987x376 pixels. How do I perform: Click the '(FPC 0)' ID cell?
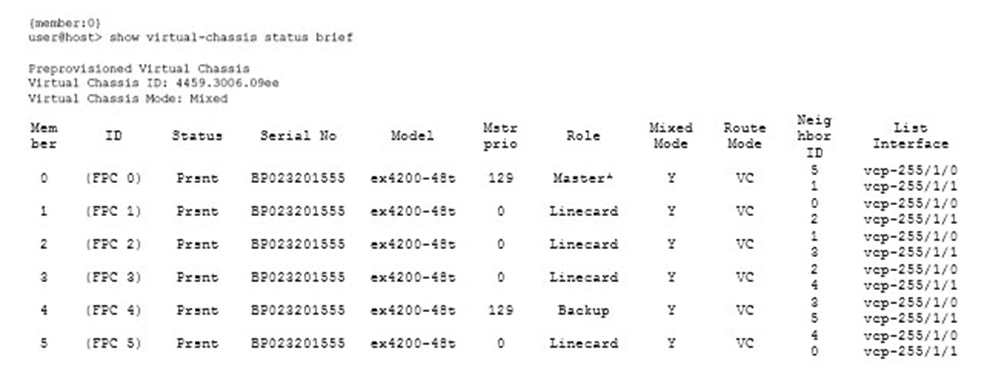click(x=113, y=178)
